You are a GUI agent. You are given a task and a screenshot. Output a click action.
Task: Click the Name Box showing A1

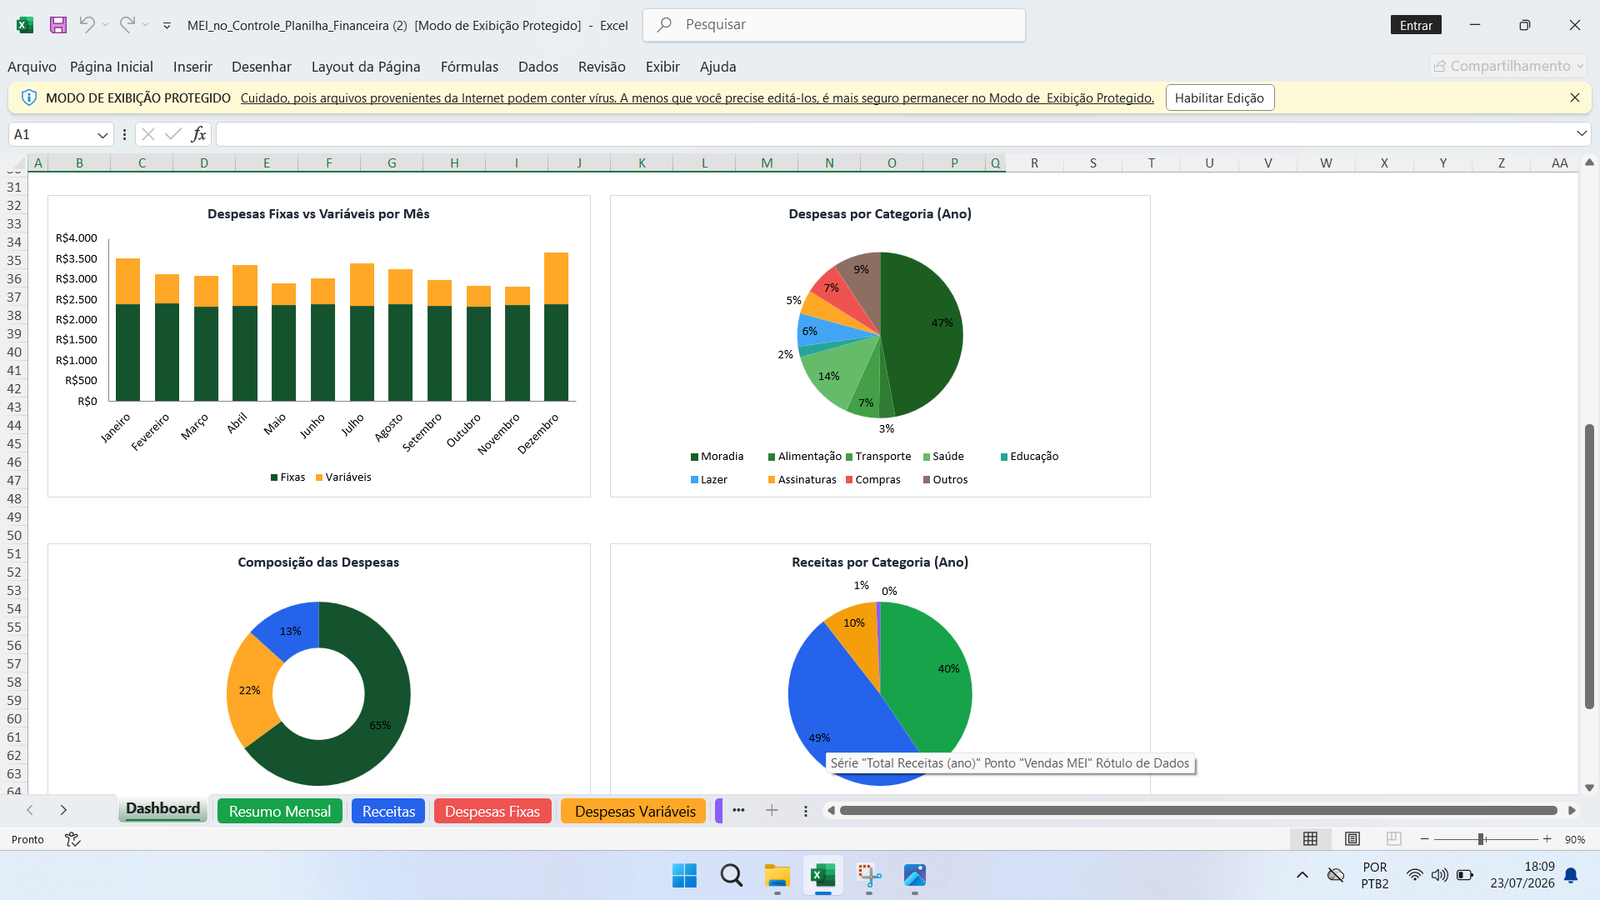50,134
